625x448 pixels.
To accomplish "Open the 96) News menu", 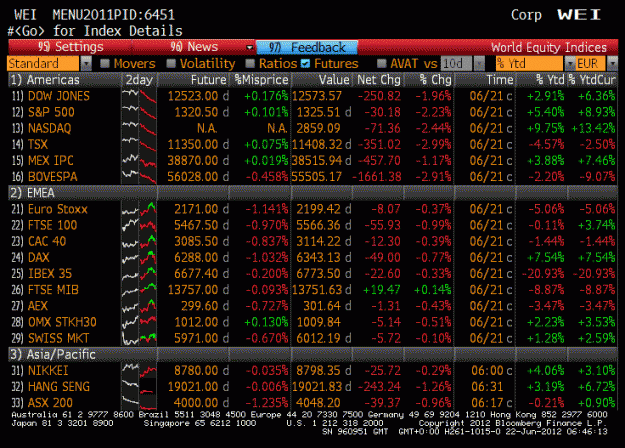I will 194,47.
